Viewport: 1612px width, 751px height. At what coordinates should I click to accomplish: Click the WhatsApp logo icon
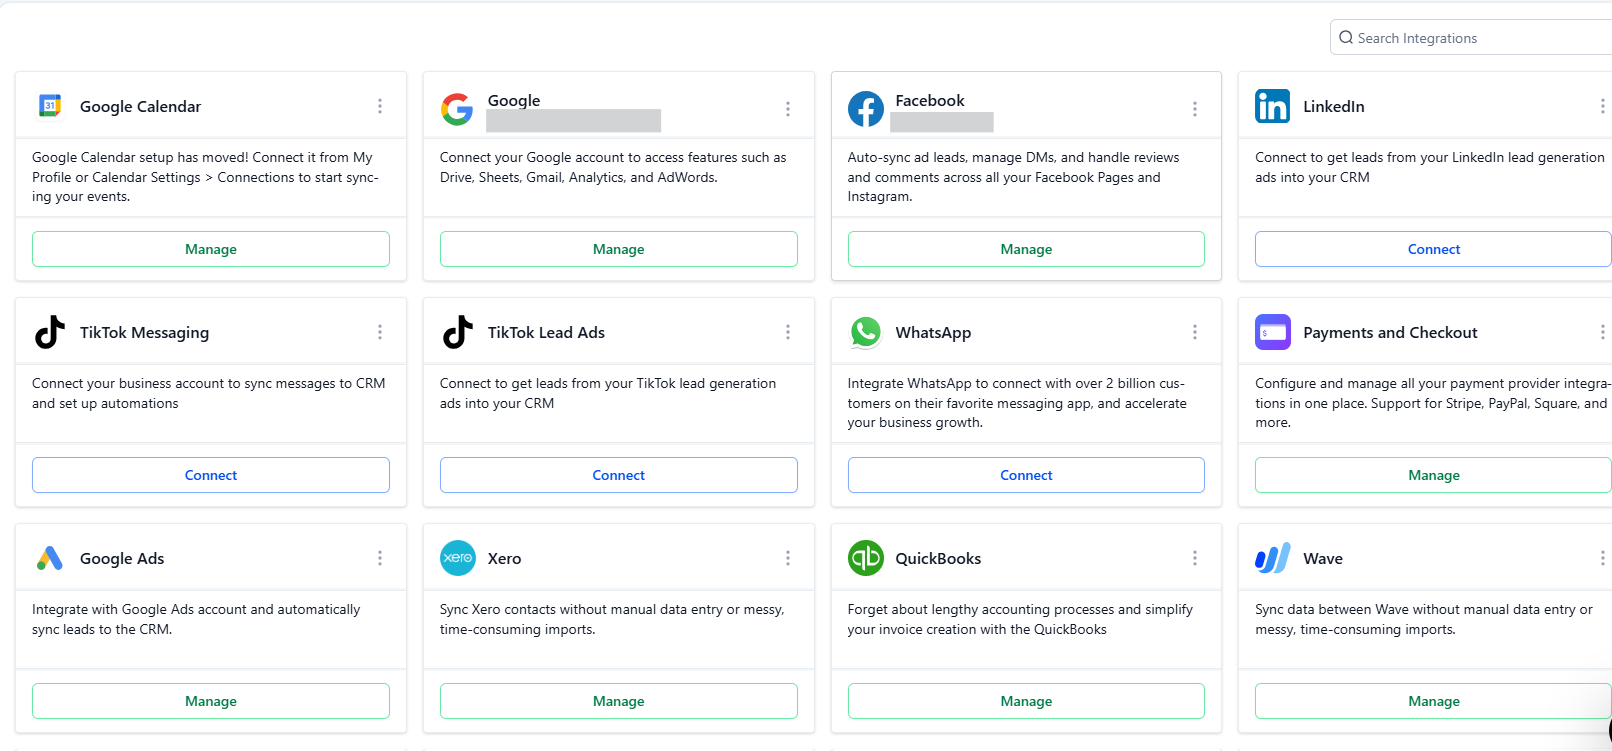[865, 332]
